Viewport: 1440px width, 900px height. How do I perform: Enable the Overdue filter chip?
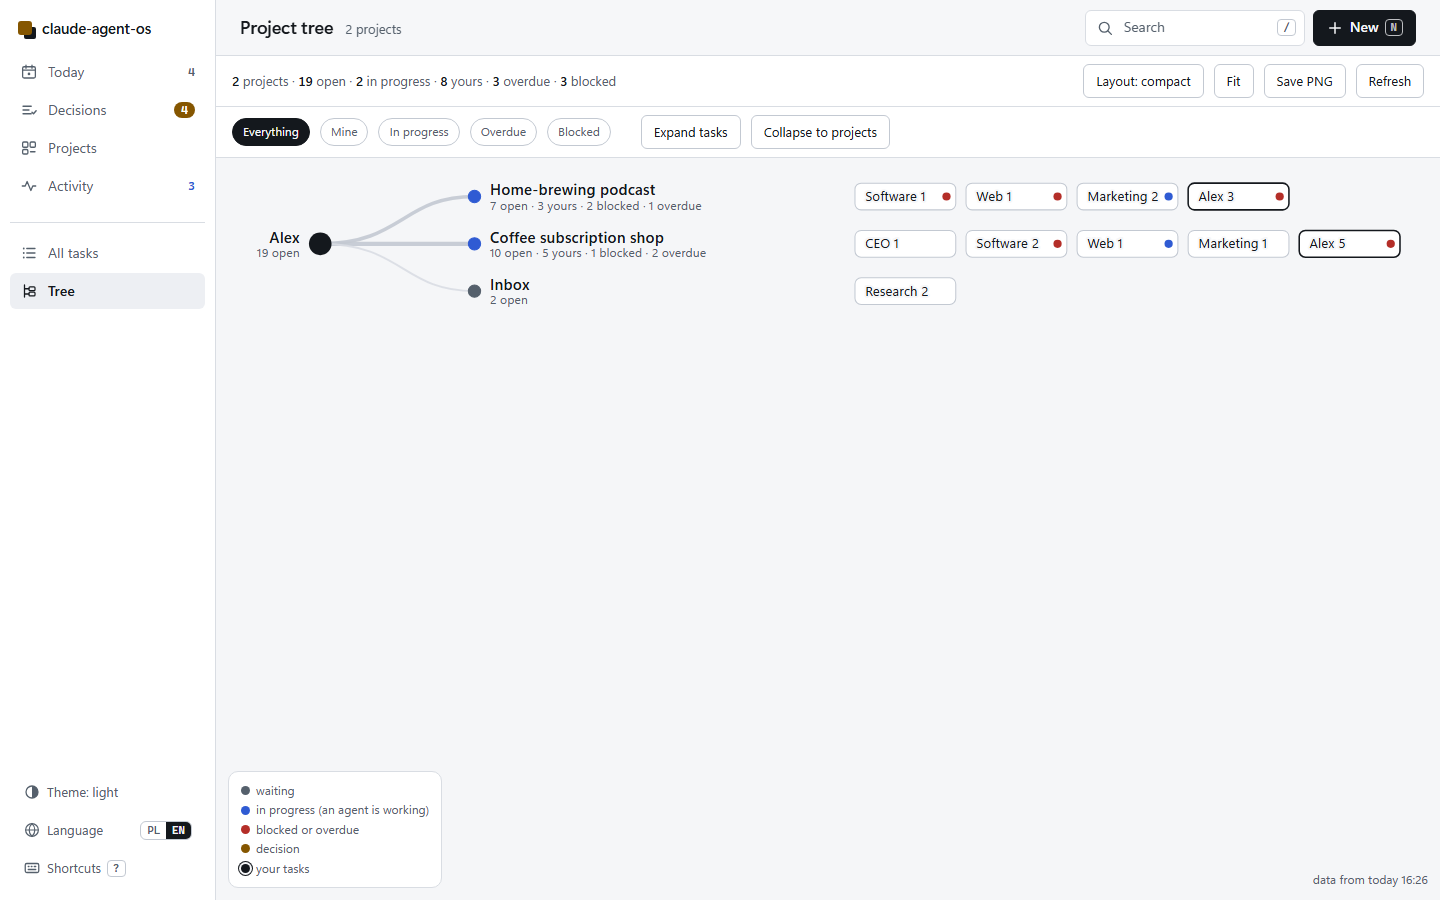pyautogui.click(x=503, y=132)
